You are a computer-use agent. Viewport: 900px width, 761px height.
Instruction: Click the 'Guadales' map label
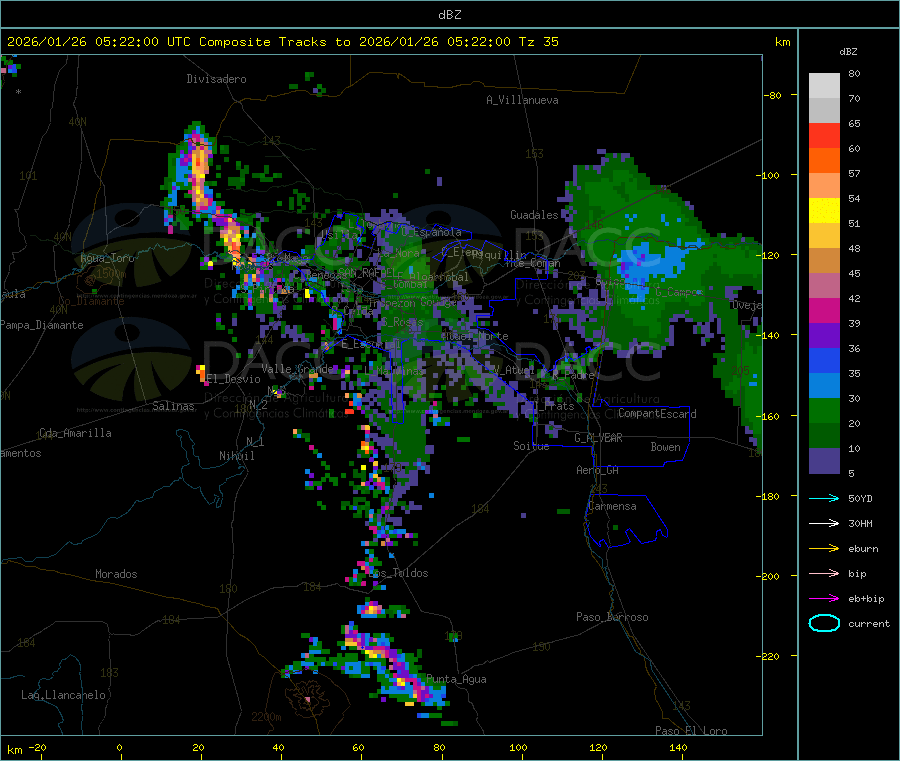click(534, 215)
